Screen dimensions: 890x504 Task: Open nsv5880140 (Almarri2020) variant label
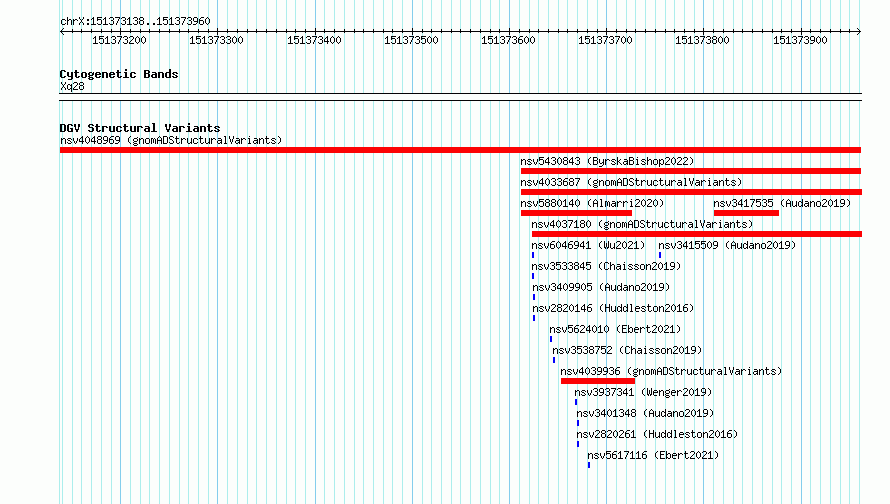592,203
